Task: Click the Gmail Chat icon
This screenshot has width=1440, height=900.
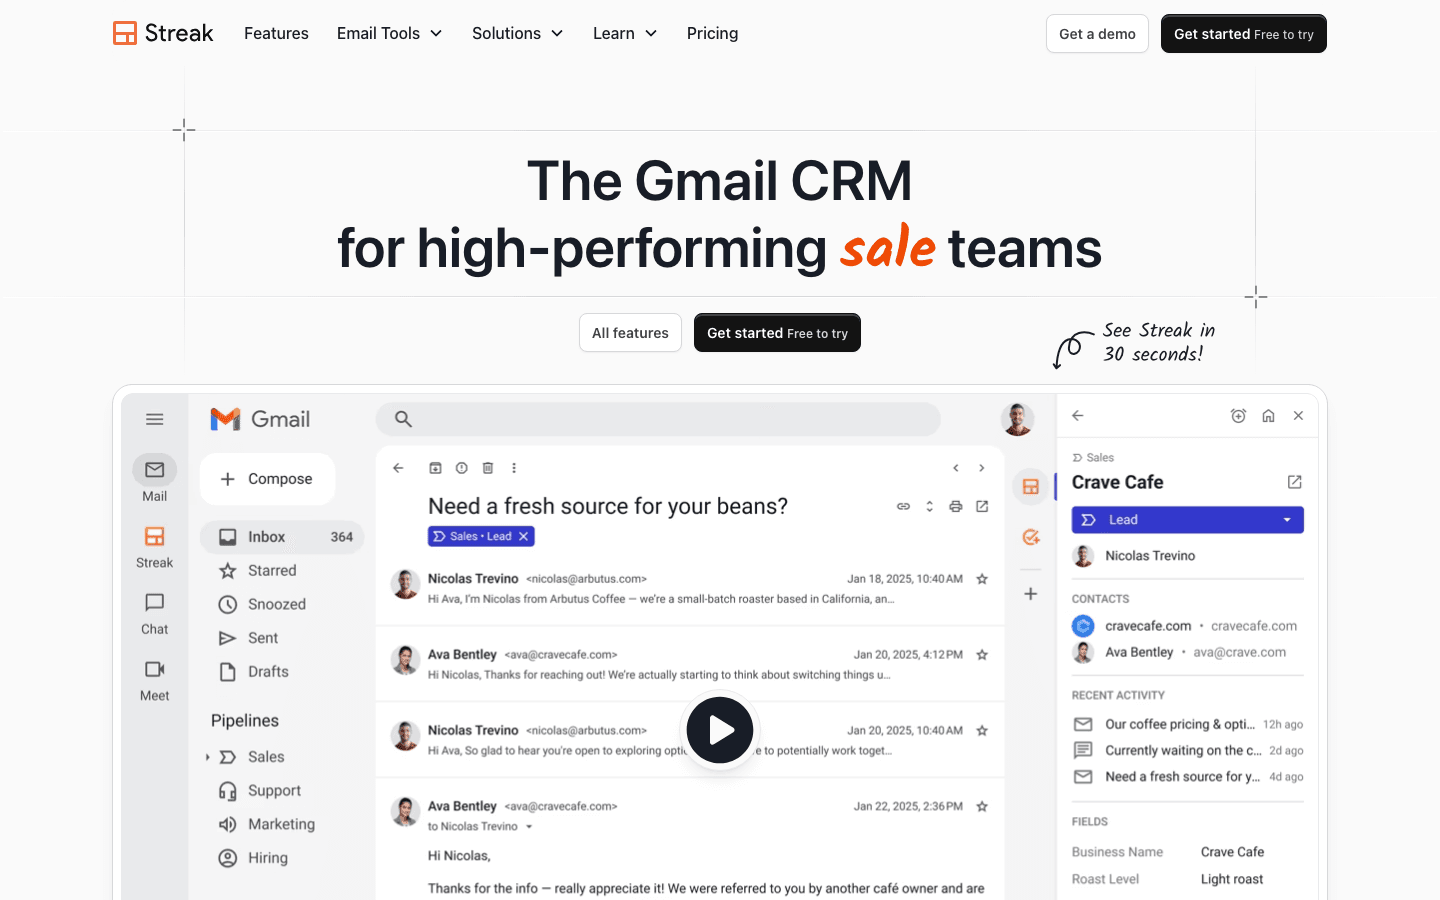Action: pyautogui.click(x=154, y=603)
